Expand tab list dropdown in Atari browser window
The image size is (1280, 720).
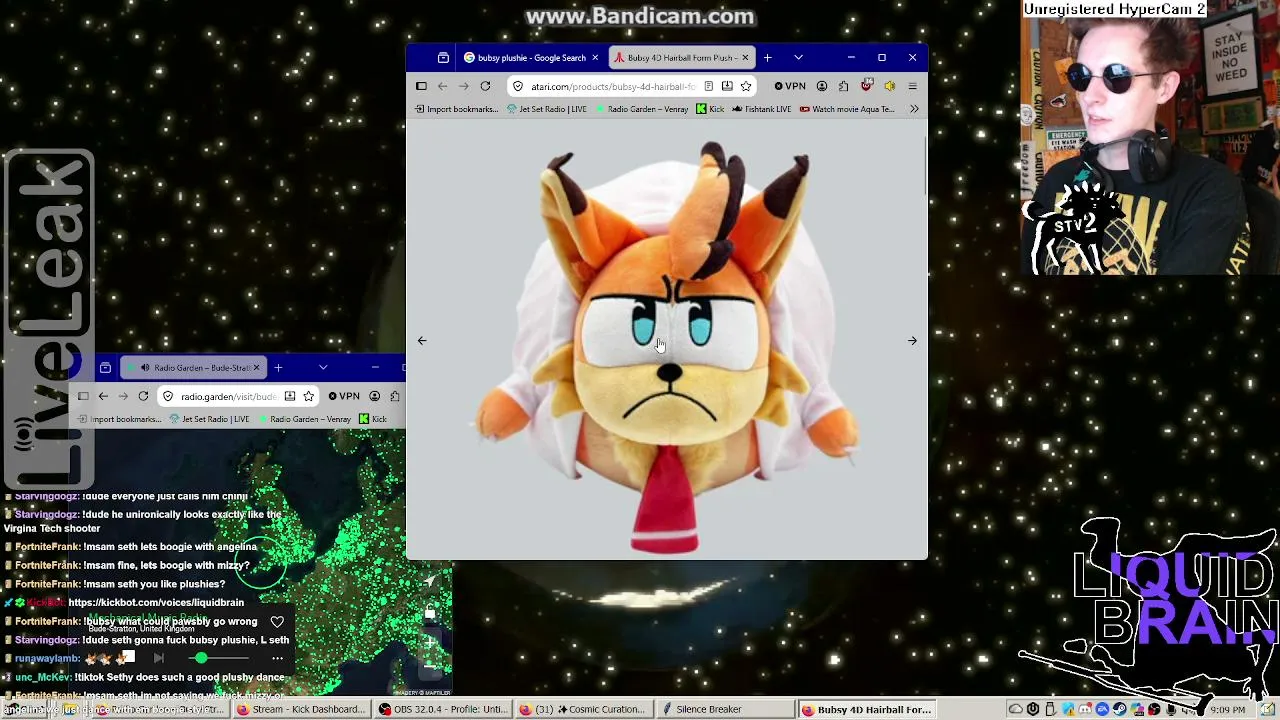tap(798, 58)
